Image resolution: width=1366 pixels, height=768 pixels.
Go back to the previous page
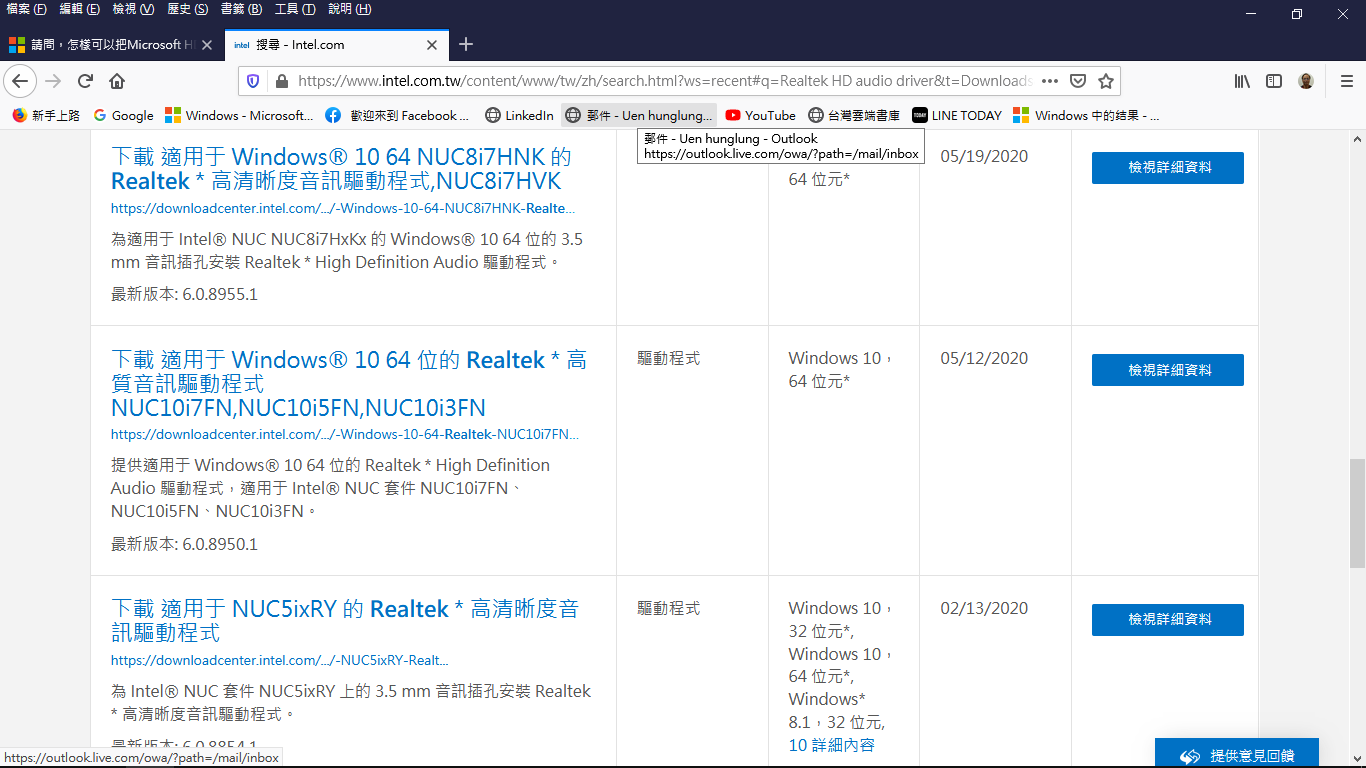click(20, 81)
